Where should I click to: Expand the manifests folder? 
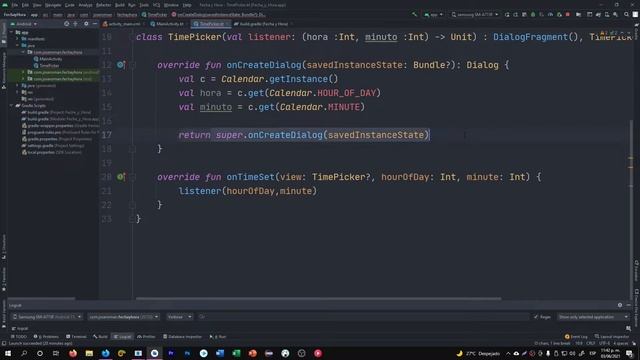click(x=17, y=39)
